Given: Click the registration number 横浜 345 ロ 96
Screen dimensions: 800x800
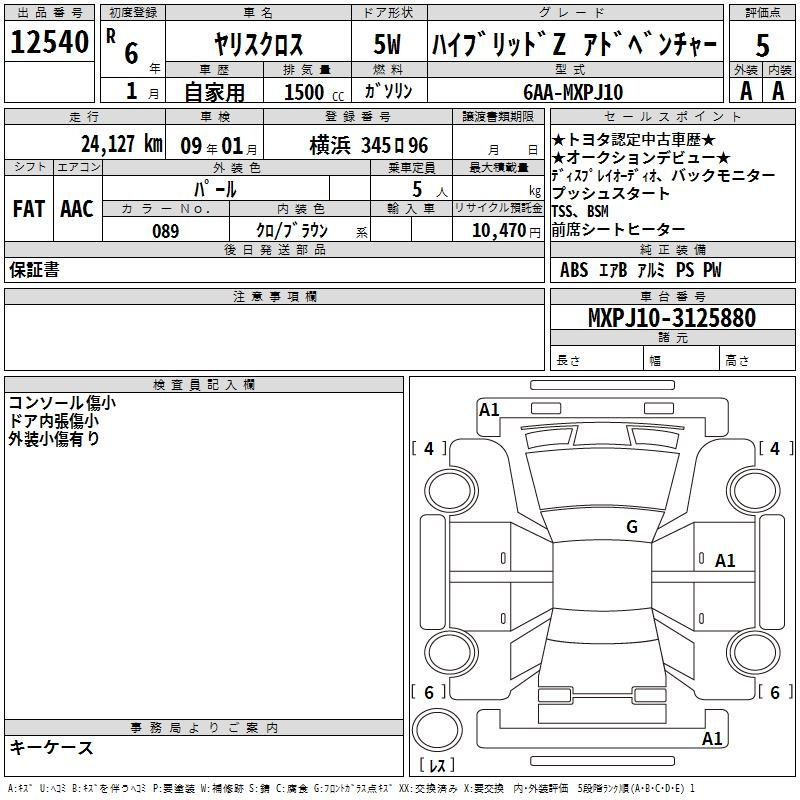Looking at the screenshot, I should pos(369,145).
